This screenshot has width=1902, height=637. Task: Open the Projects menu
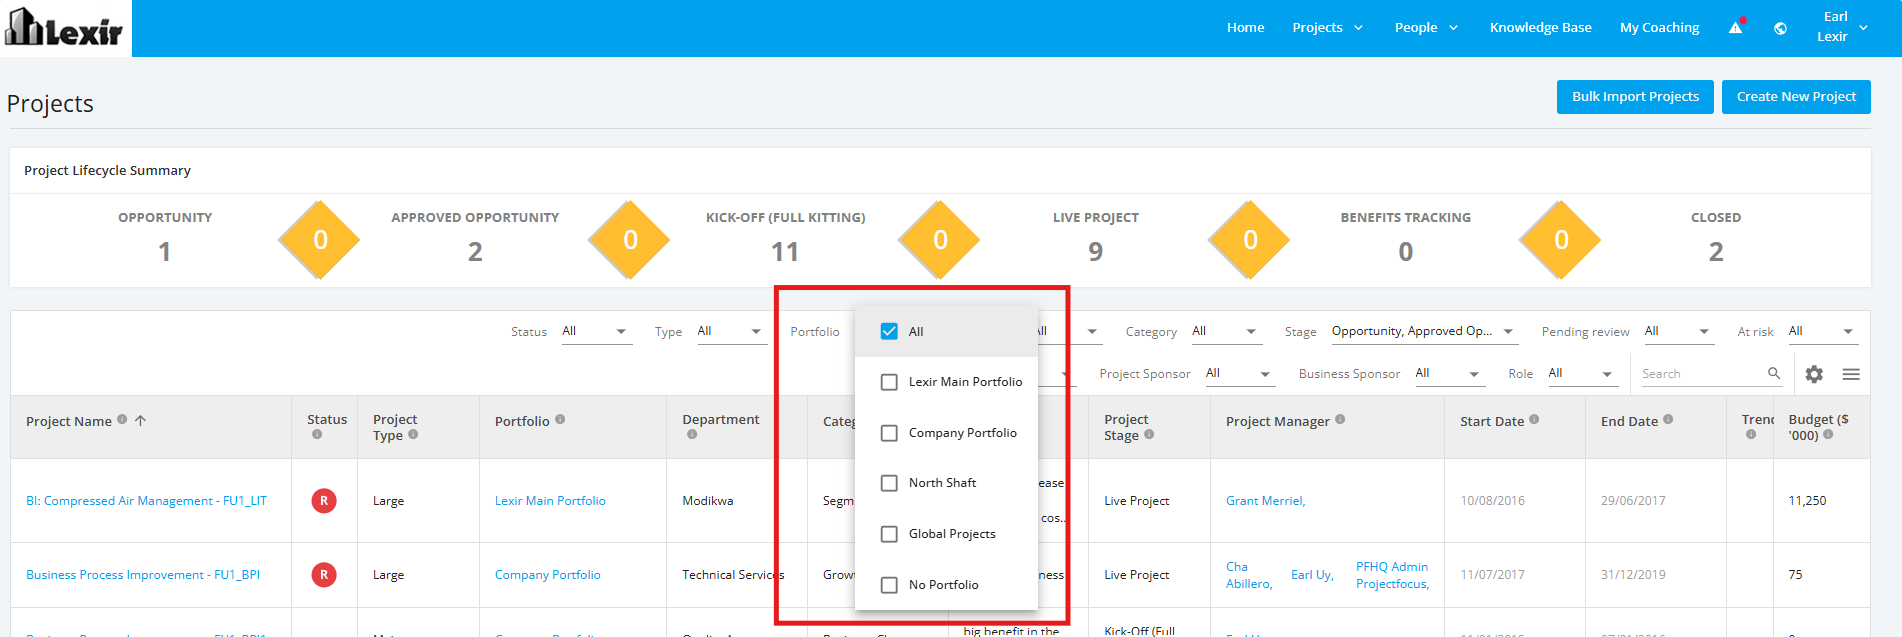click(x=1327, y=27)
